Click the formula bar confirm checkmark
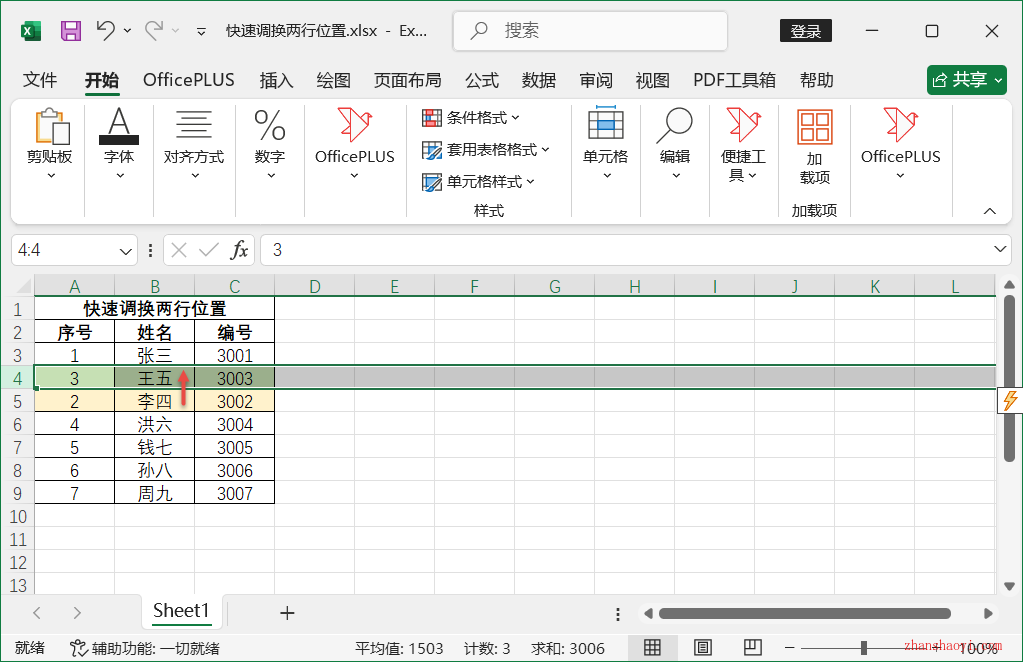Image resolution: width=1023 pixels, height=662 pixels. (x=209, y=250)
